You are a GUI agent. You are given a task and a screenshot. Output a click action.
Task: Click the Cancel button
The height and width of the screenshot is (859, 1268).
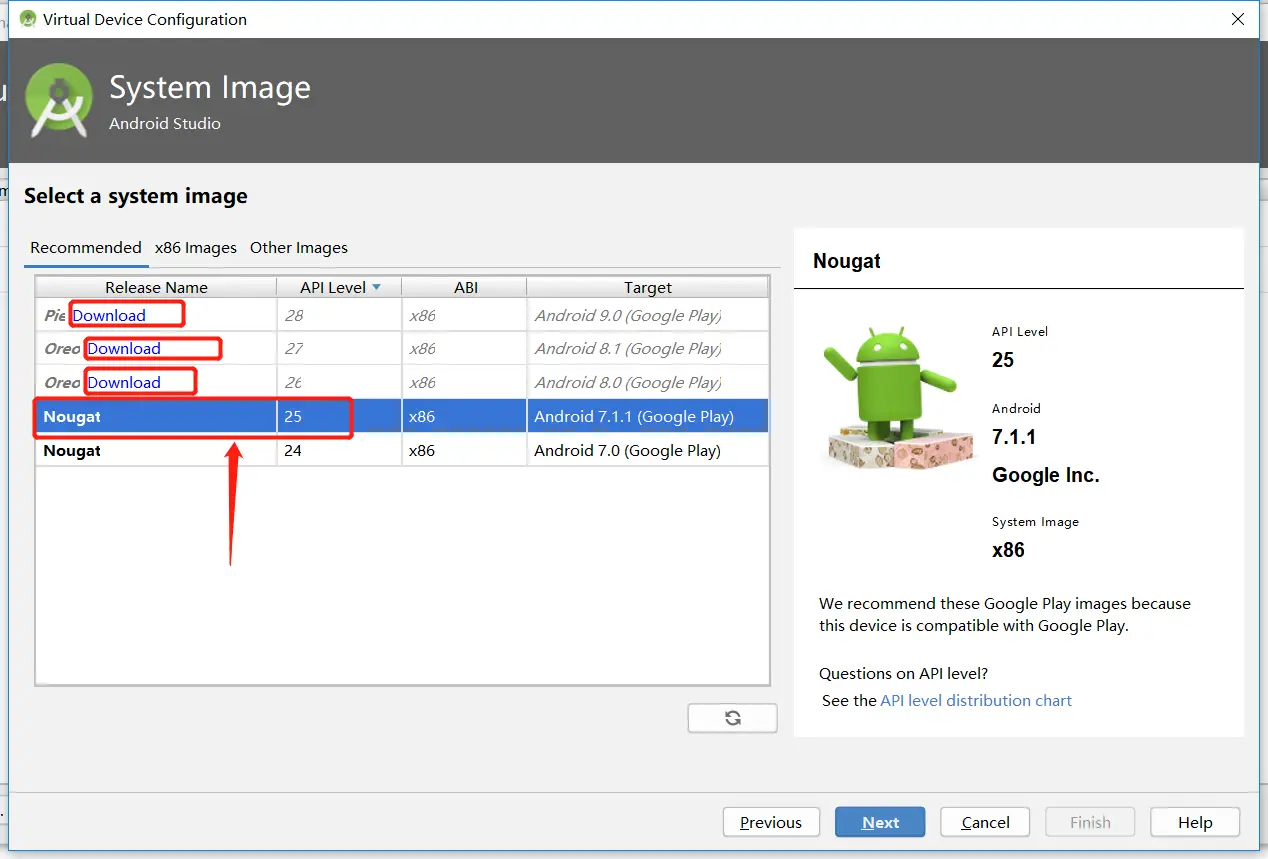tap(985, 822)
